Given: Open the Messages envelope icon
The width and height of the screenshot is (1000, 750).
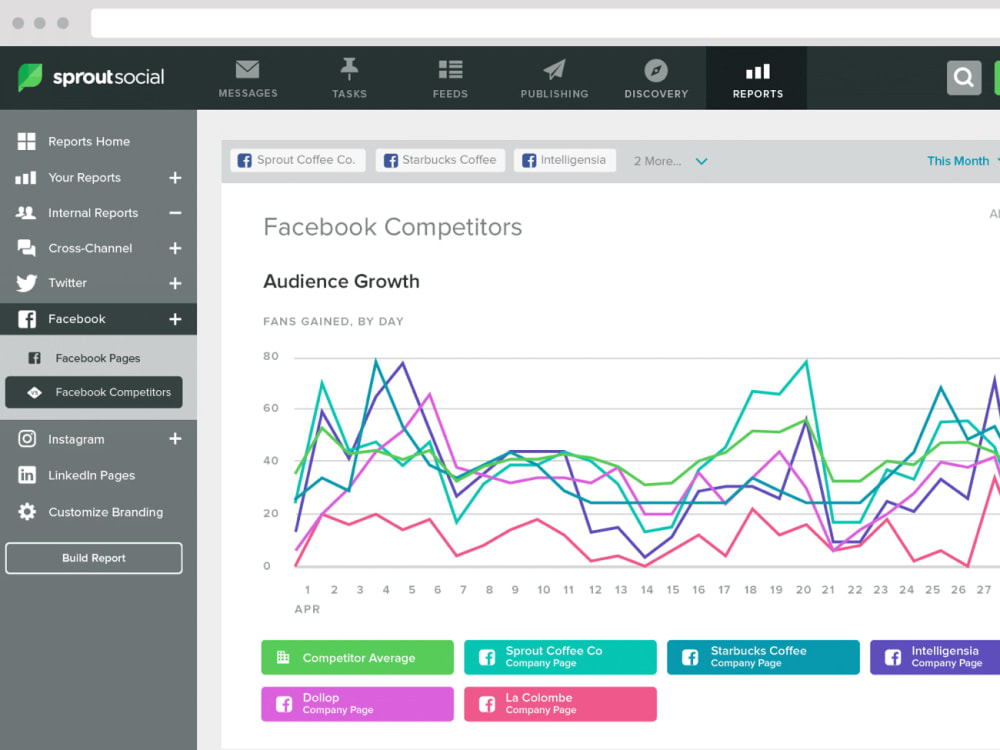Looking at the screenshot, I should (247, 69).
